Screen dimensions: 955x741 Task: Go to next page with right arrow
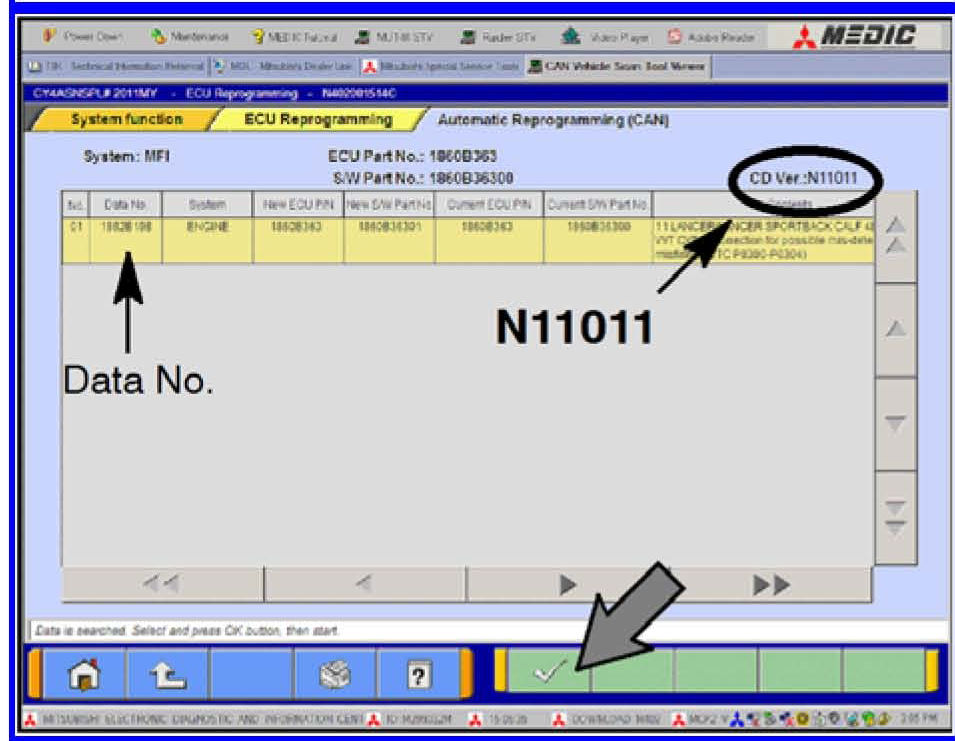(x=568, y=585)
